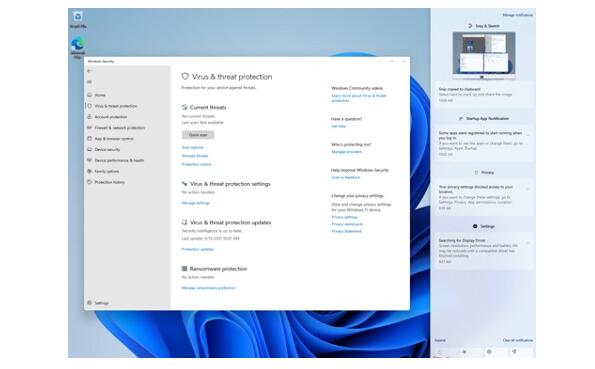Click the Windows Security title bar text
595x369 pixels.
[101, 61]
